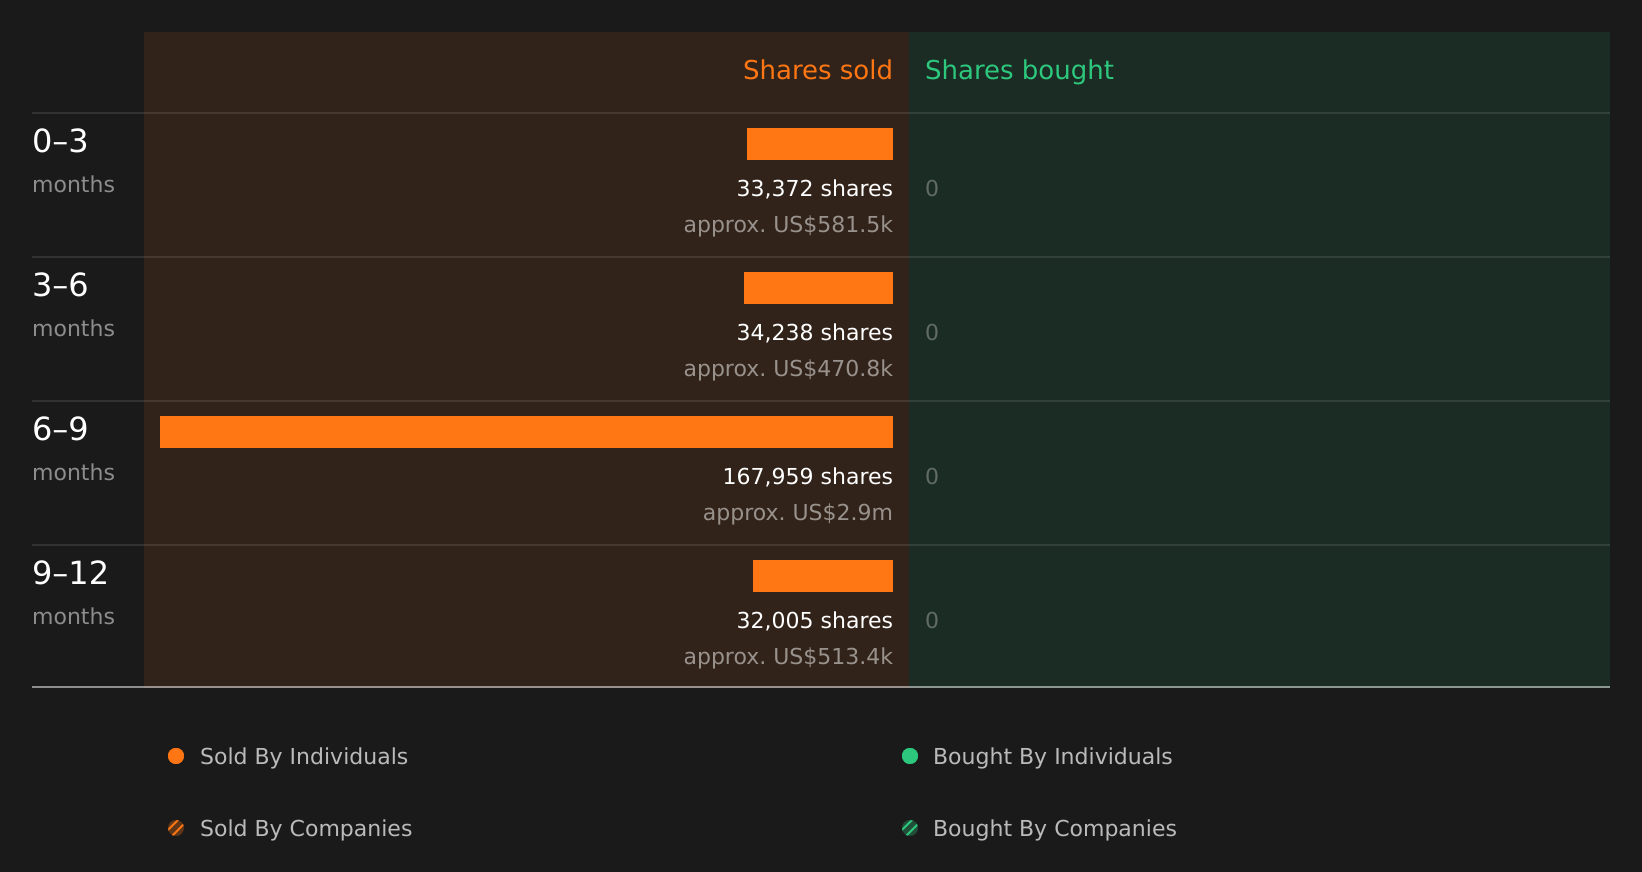The image size is (1642, 872).
Task: Click the 0–3 months orange bar
Action: pyautogui.click(x=820, y=144)
